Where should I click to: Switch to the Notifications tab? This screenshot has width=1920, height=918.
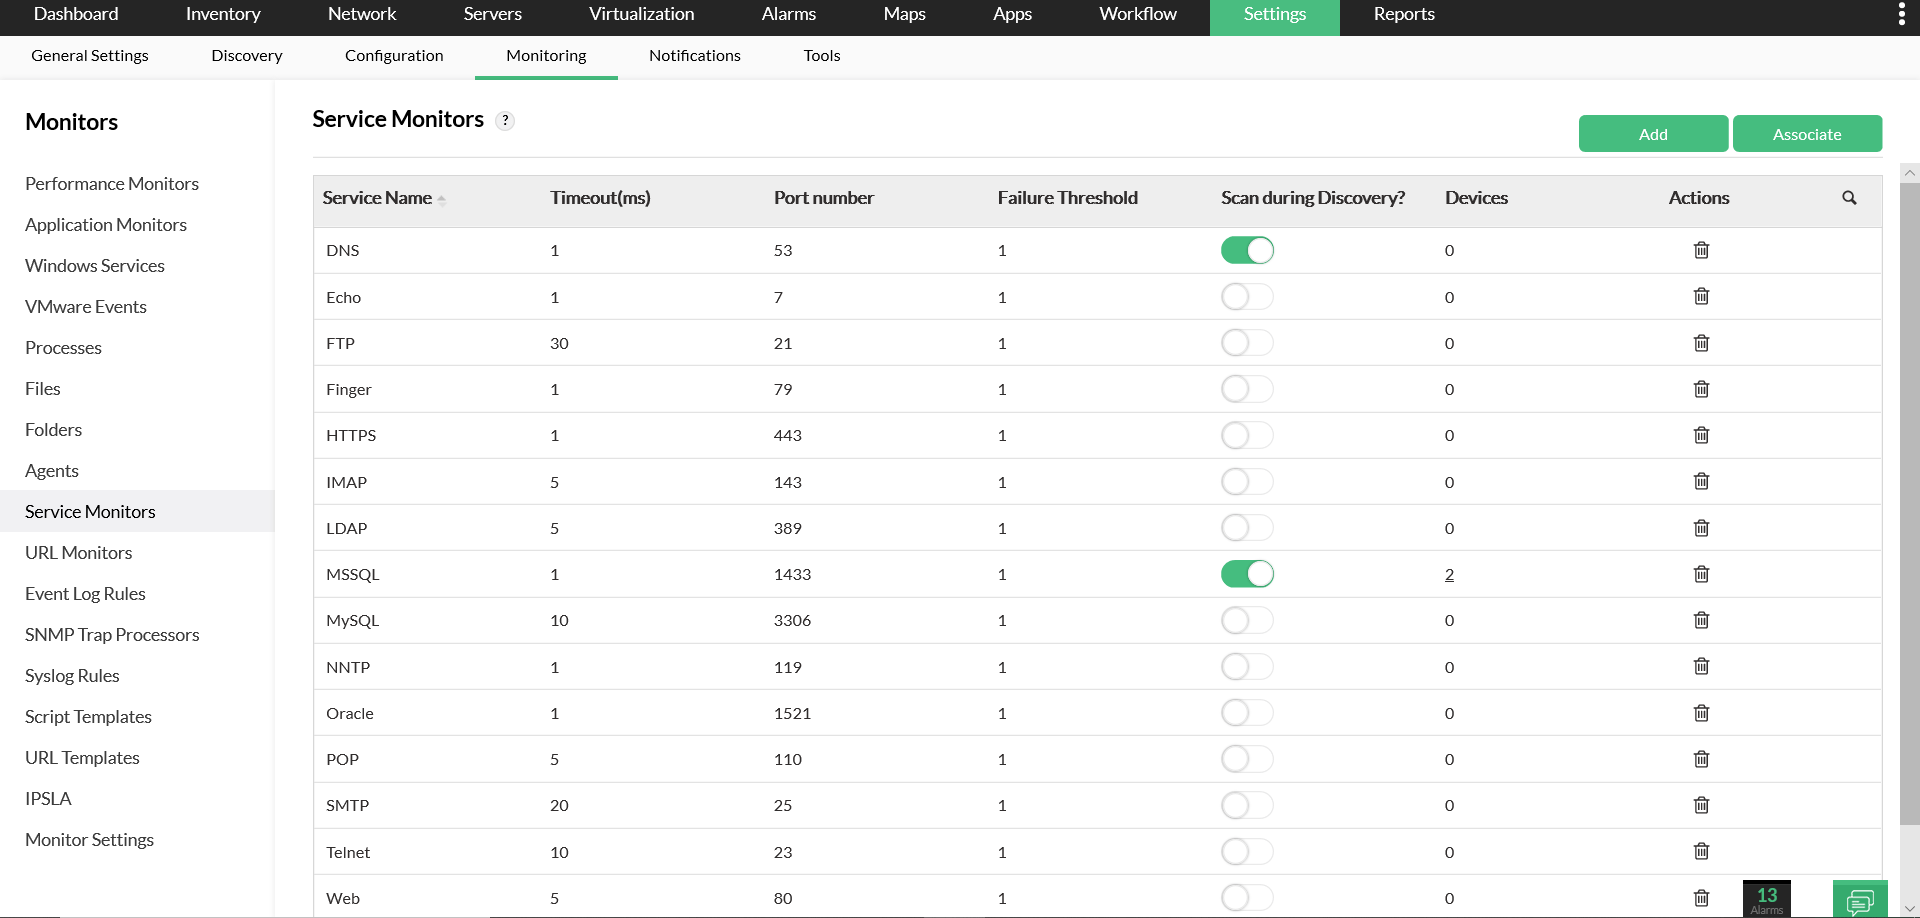694,55
